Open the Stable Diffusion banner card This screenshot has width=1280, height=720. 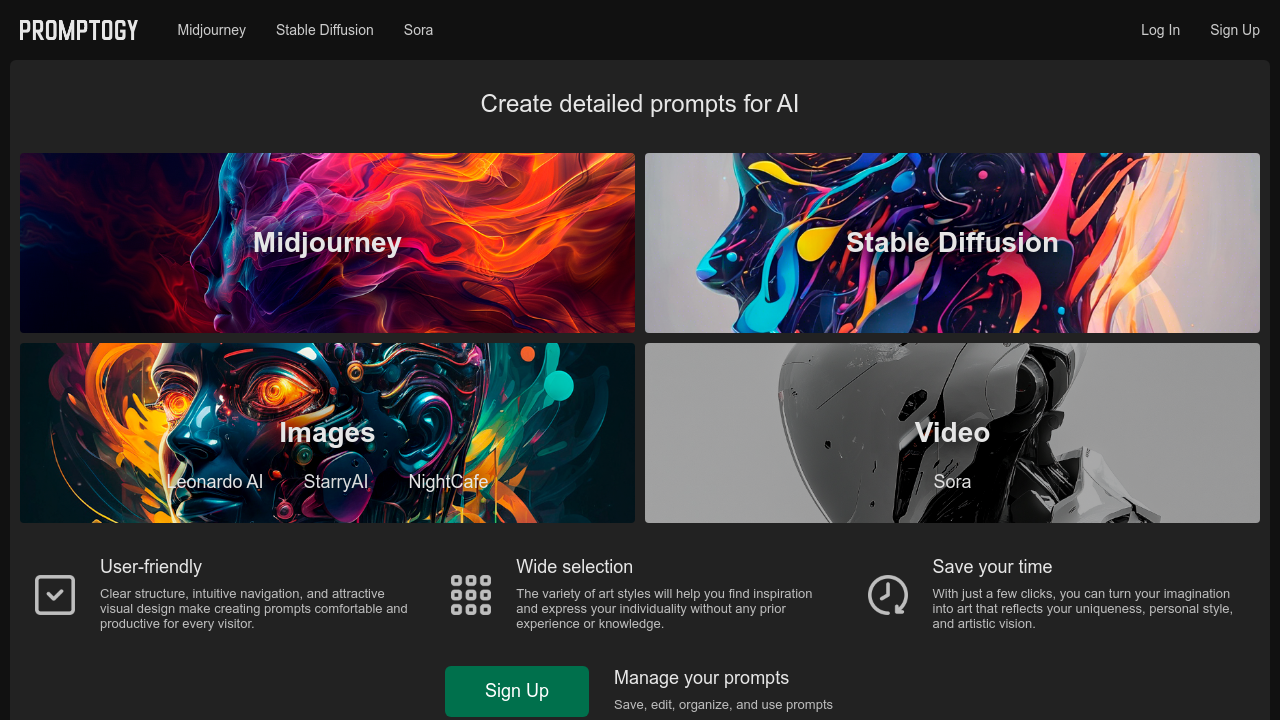[952, 243]
